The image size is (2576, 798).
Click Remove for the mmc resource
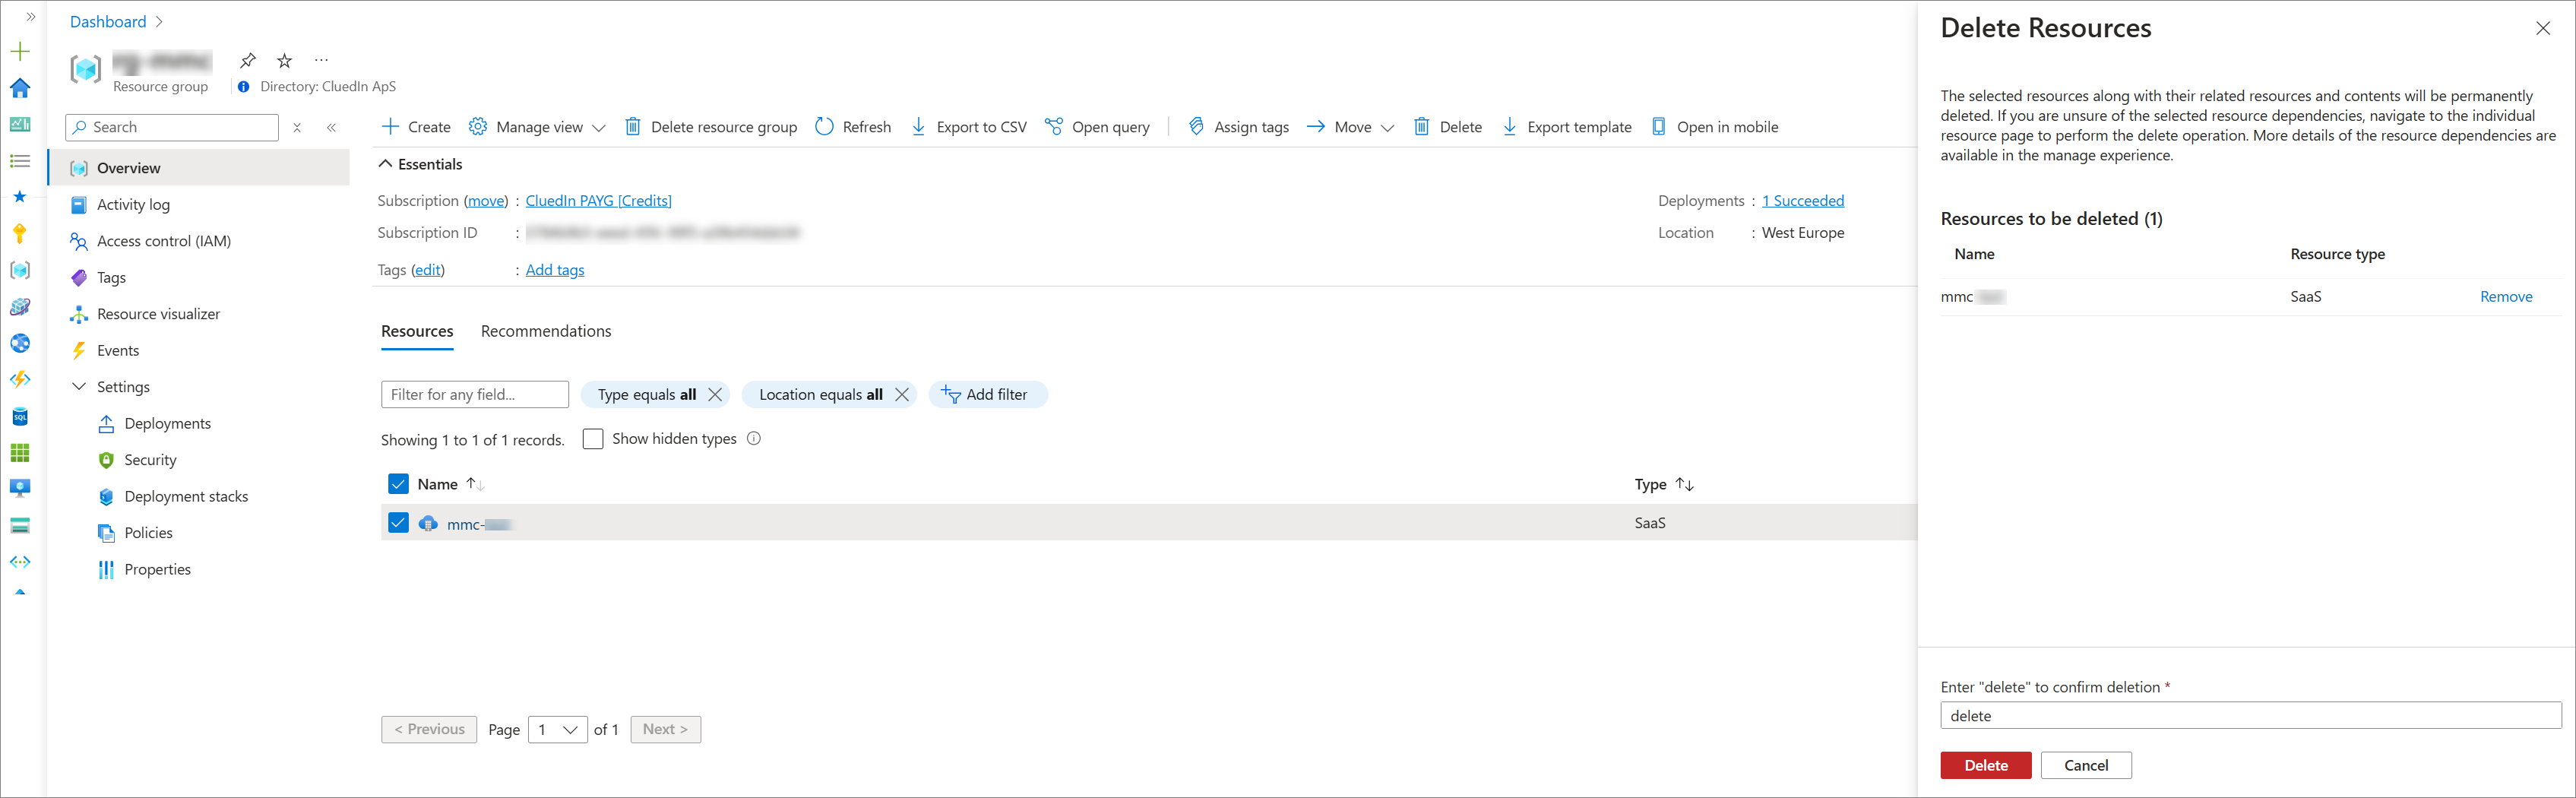pos(2506,297)
